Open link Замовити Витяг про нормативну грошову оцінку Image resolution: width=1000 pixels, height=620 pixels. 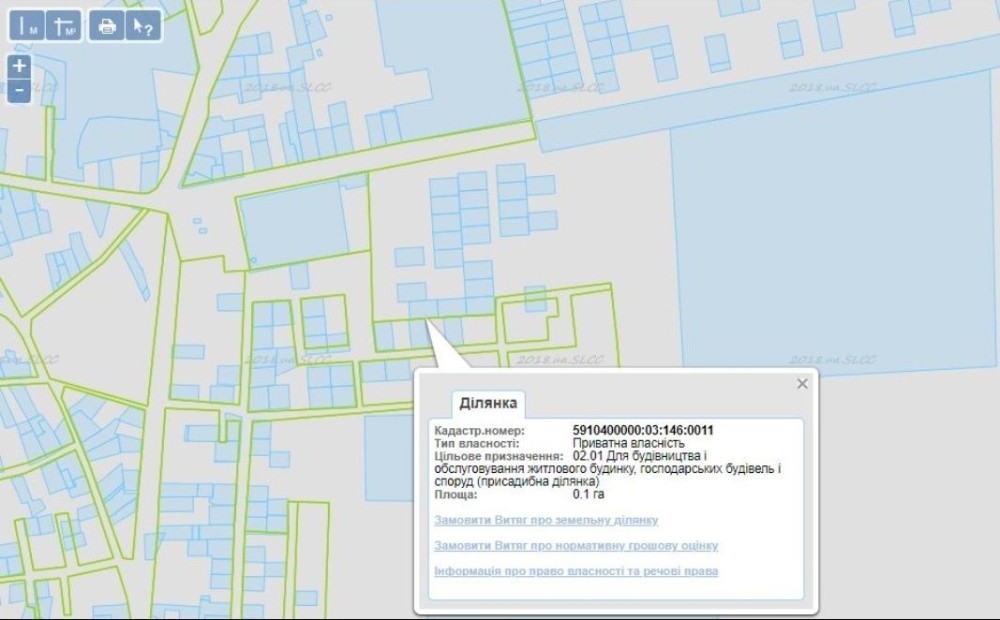click(x=576, y=545)
